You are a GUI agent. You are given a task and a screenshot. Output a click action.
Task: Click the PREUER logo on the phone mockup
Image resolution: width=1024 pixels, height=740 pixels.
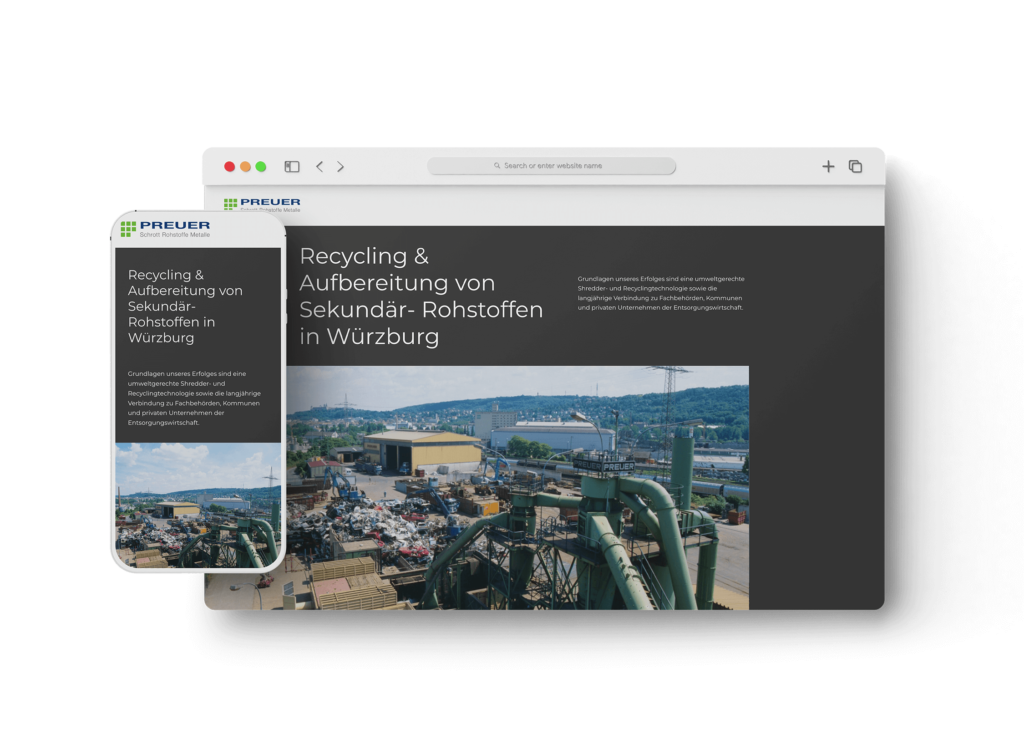(x=165, y=229)
